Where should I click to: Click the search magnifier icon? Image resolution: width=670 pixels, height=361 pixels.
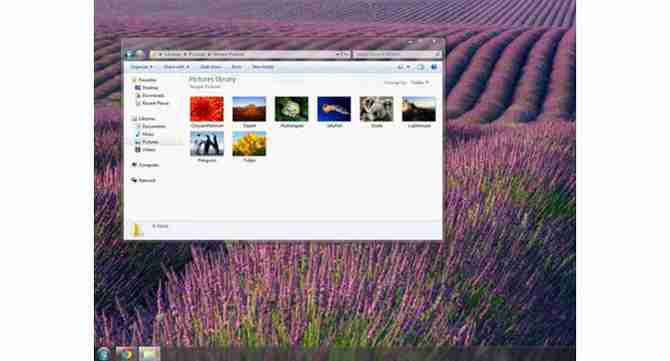click(x=437, y=54)
